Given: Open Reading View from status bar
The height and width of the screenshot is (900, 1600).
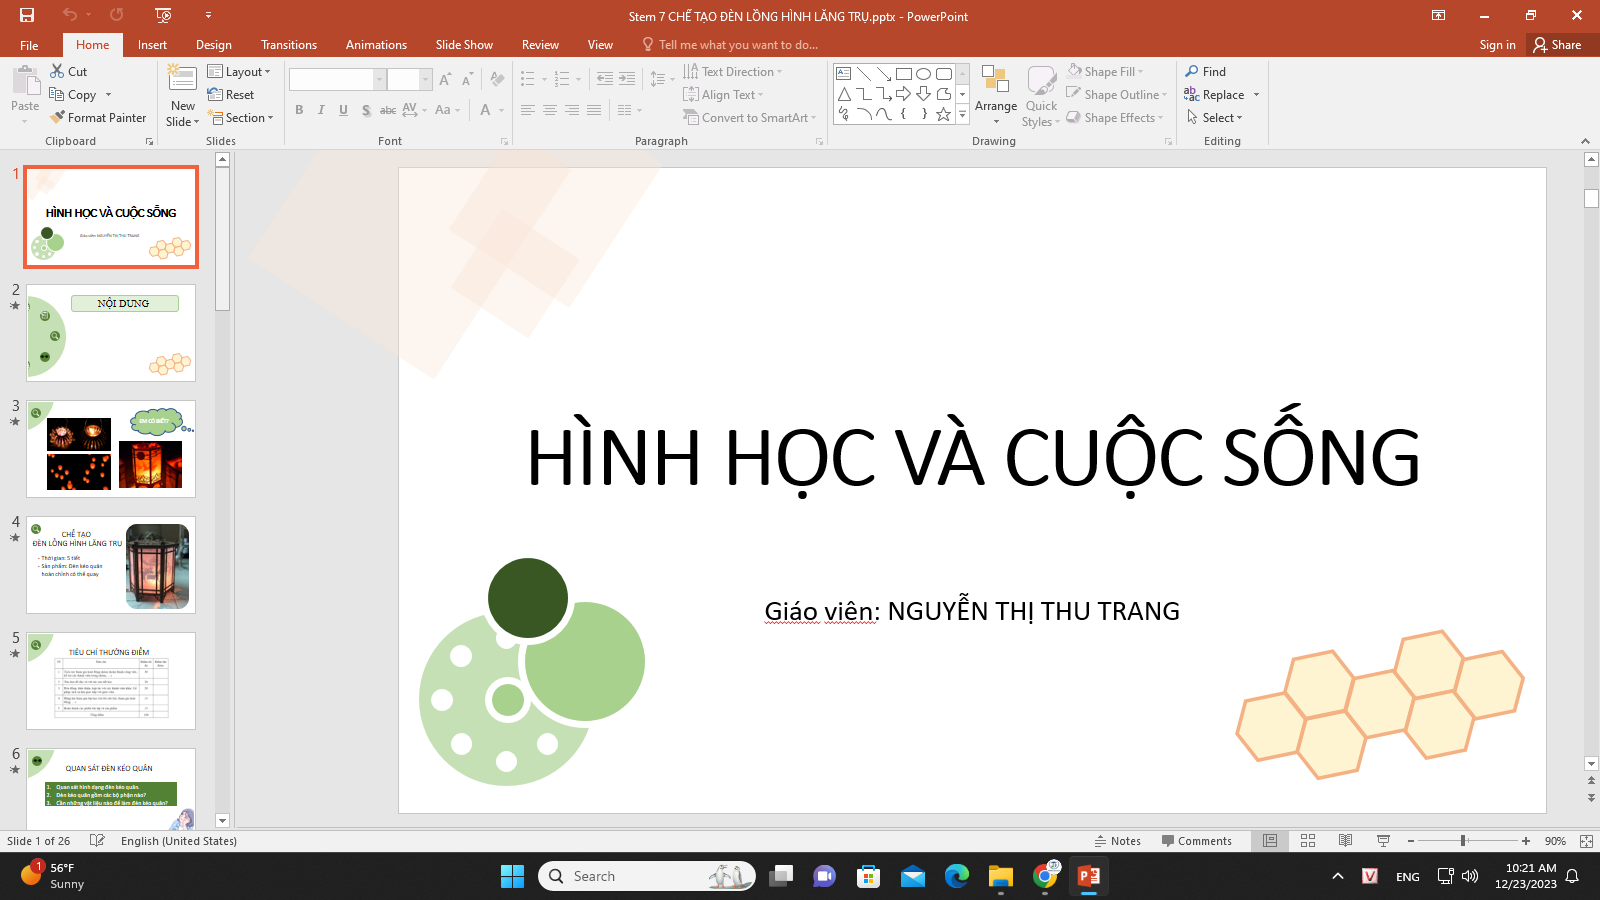Looking at the screenshot, I should [x=1345, y=841].
